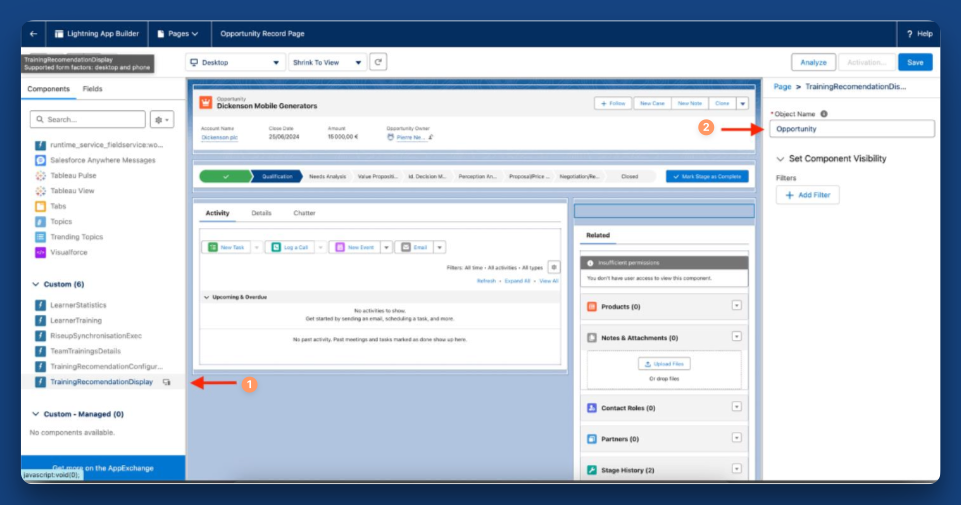Click form factor icon beside TrainingRecomendationDisplay
961x505 pixels.
pyautogui.click(x=167, y=382)
